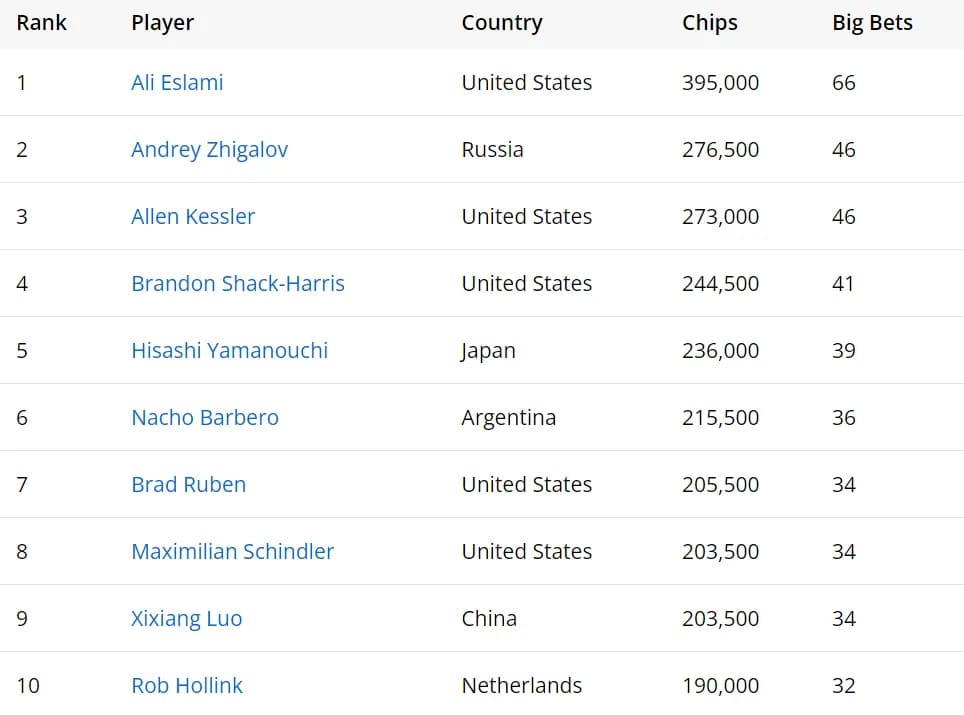Click the Country column header
This screenshot has height=715, width=964.
[502, 23]
